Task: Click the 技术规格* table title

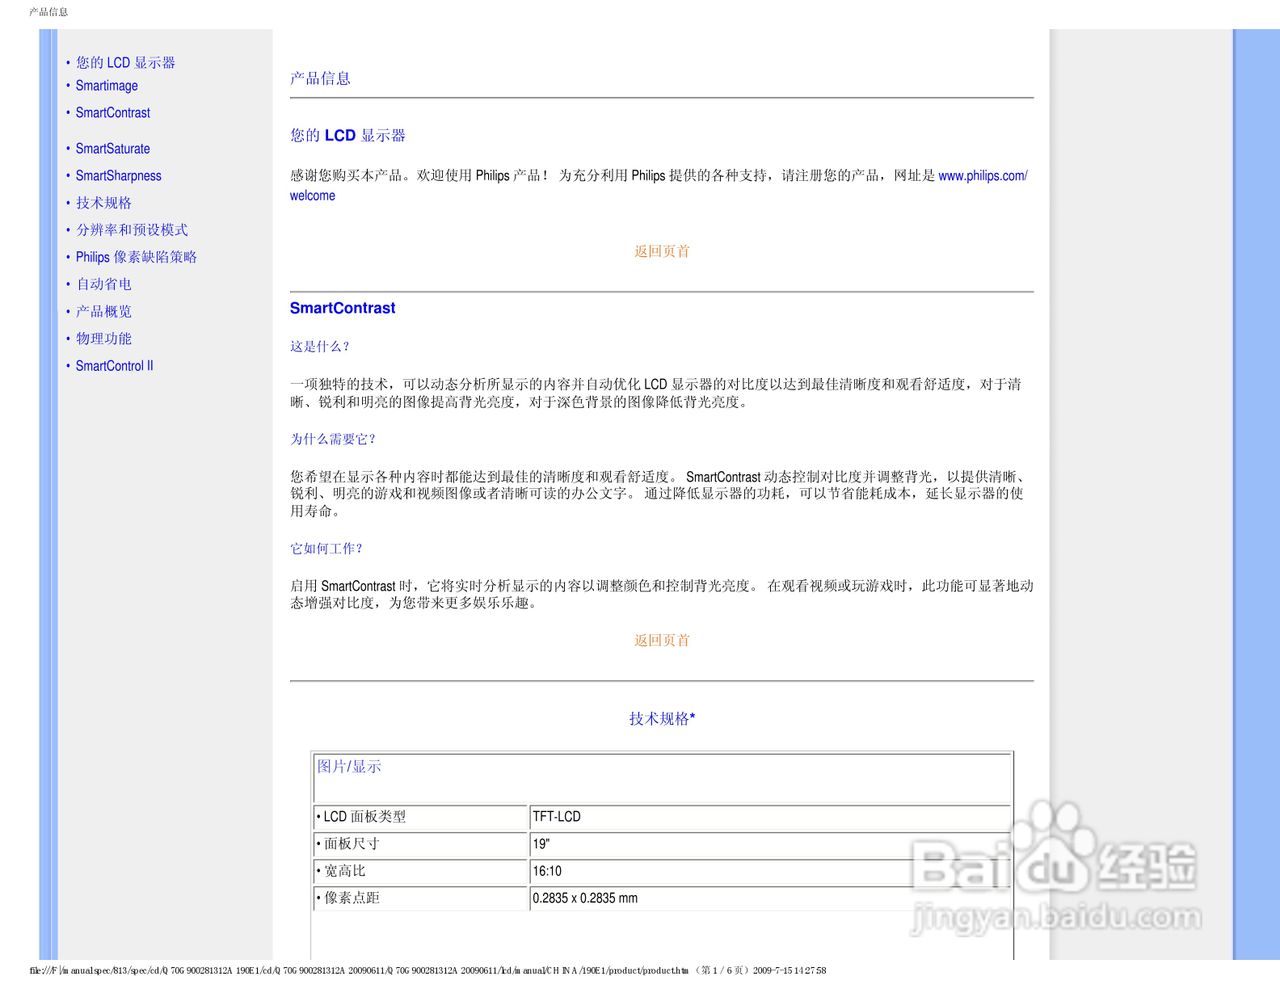Action: (x=662, y=718)
